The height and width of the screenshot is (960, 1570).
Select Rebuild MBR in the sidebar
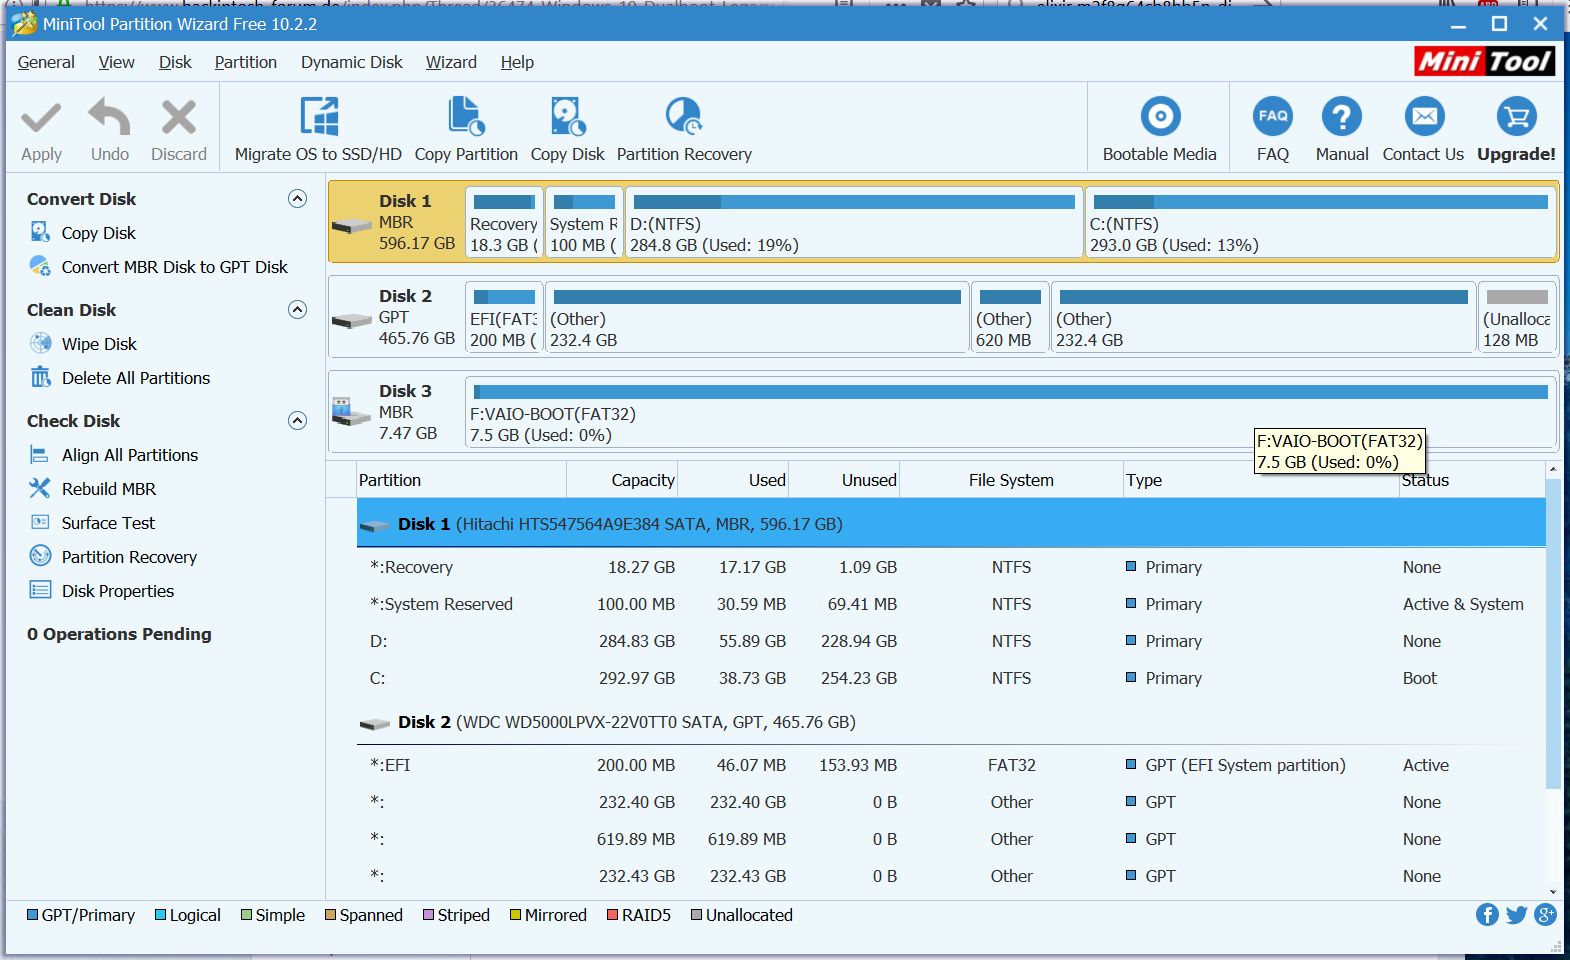tap(108, 489)
